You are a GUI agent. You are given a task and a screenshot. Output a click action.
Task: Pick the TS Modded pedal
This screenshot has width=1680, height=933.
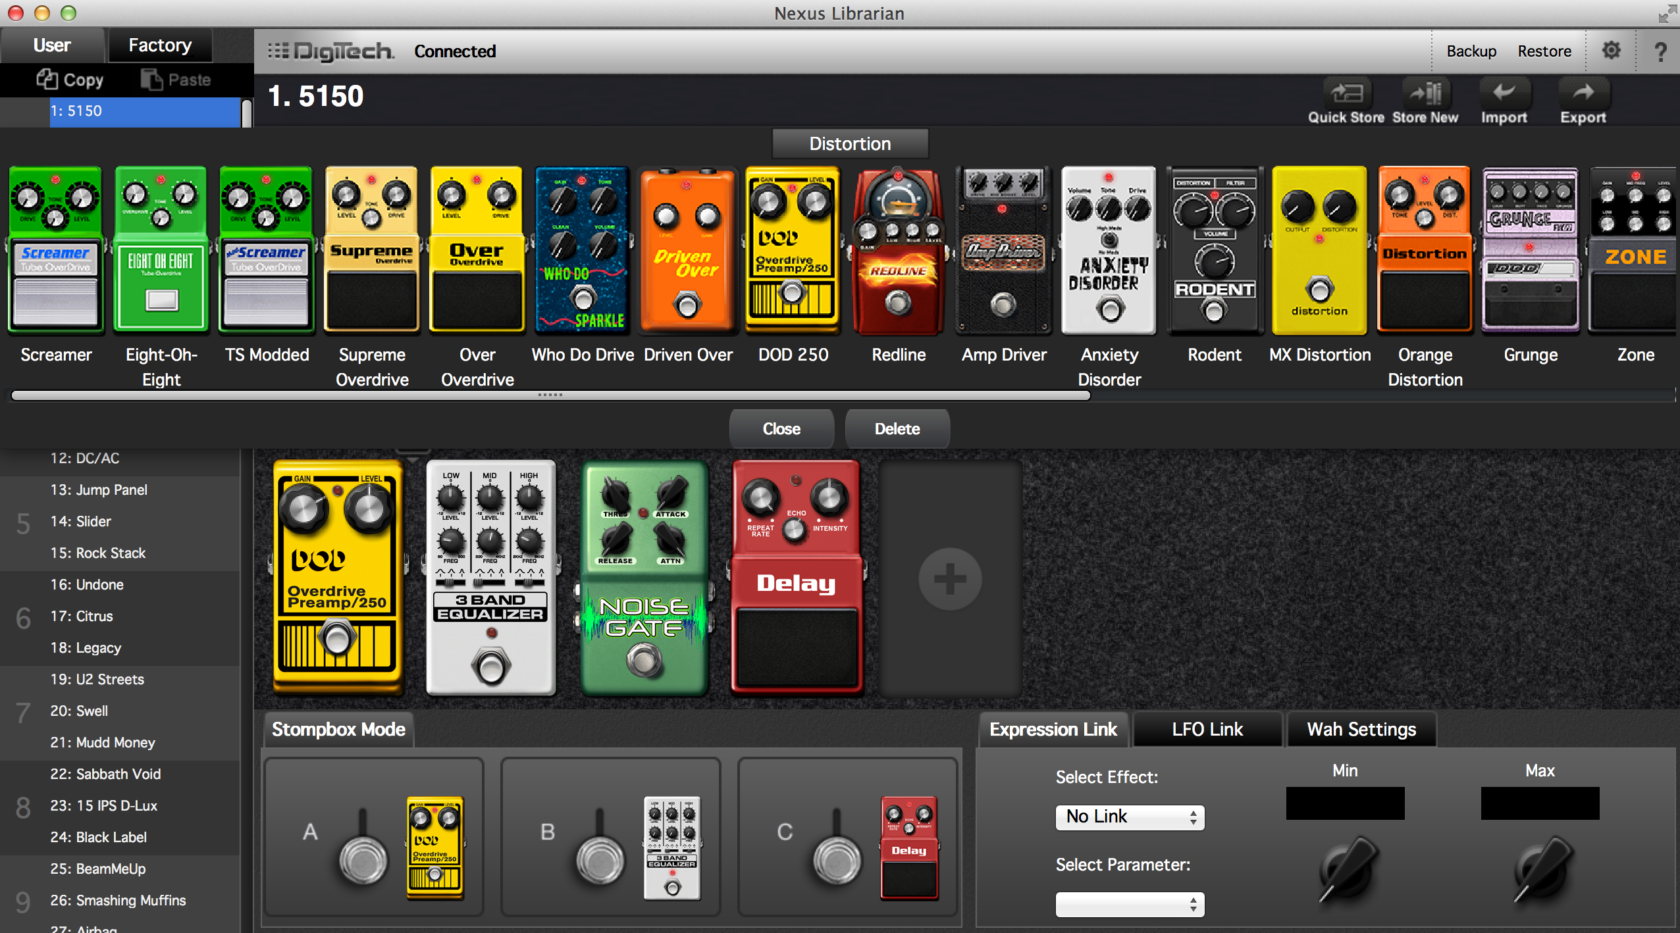click(x=266, y=250)
